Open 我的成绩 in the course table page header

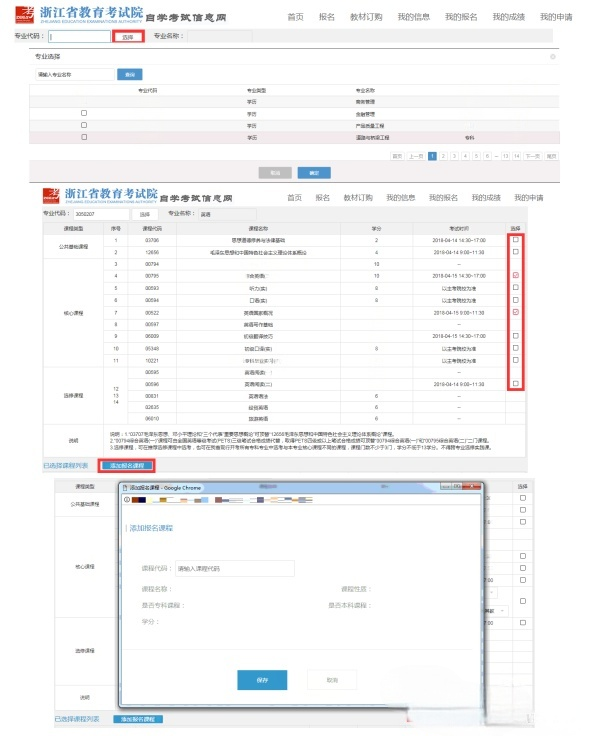click(x=486, y=198)
